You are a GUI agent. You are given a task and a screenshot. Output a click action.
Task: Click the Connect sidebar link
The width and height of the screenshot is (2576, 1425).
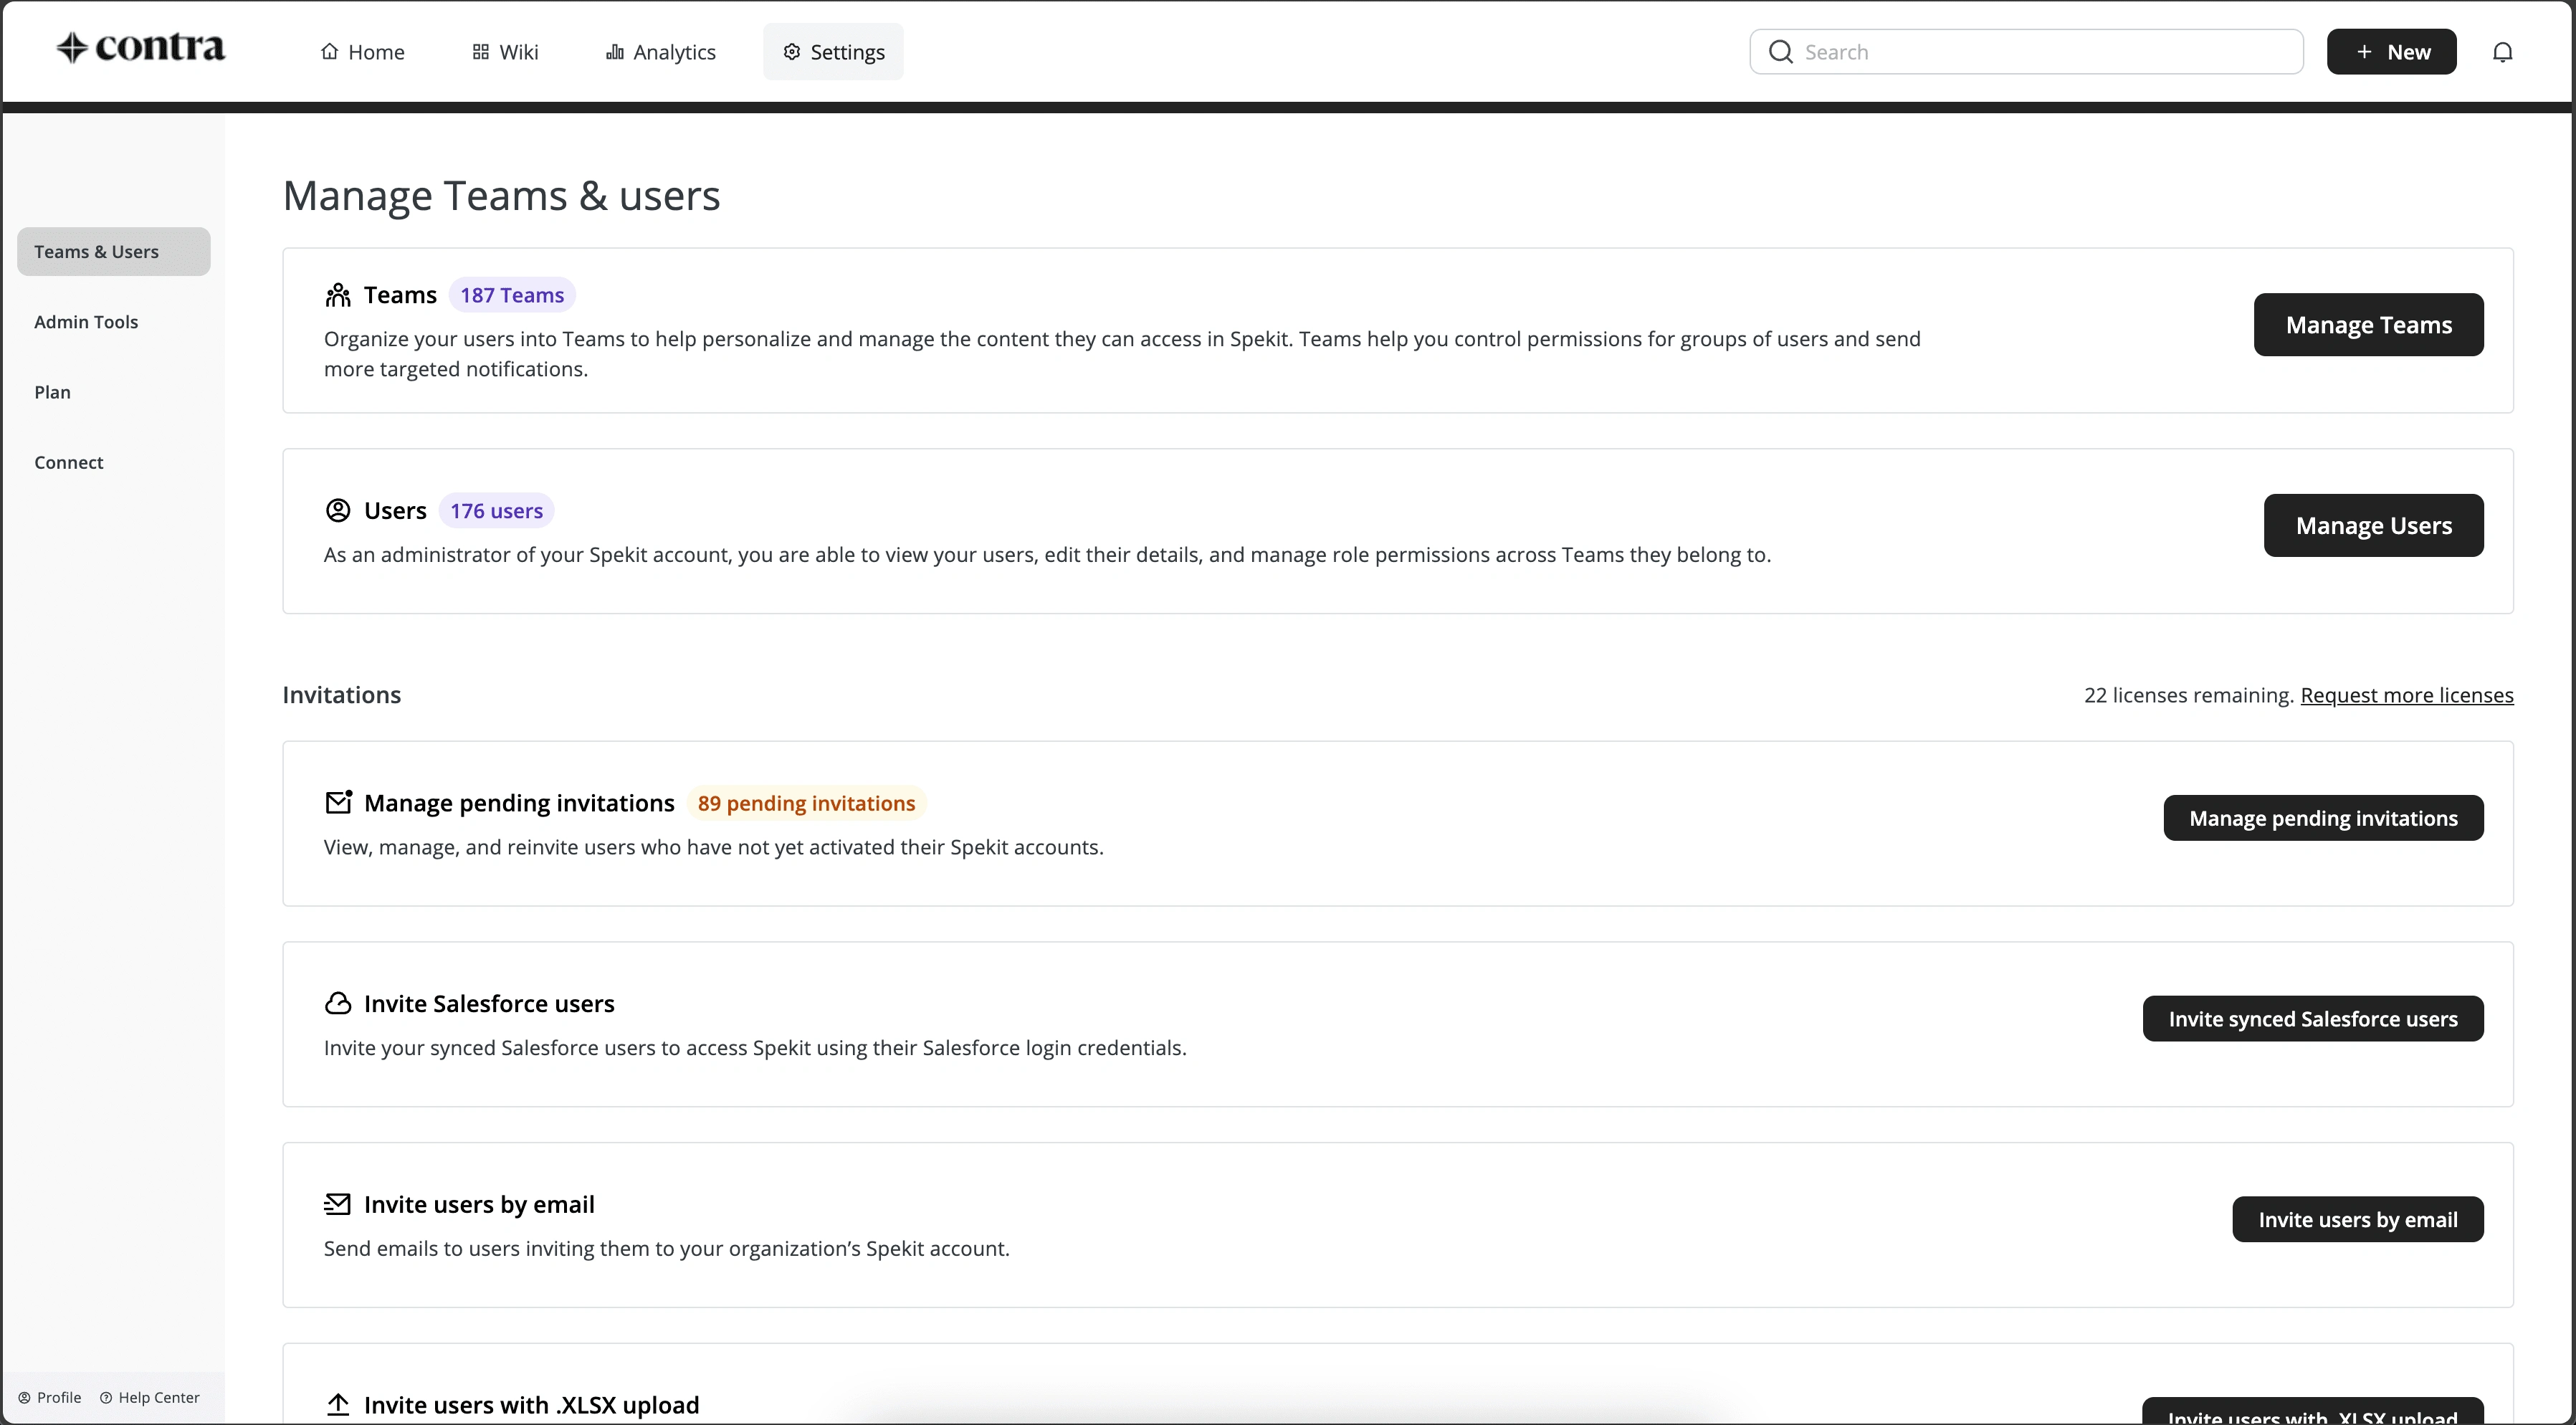(68, 462)
